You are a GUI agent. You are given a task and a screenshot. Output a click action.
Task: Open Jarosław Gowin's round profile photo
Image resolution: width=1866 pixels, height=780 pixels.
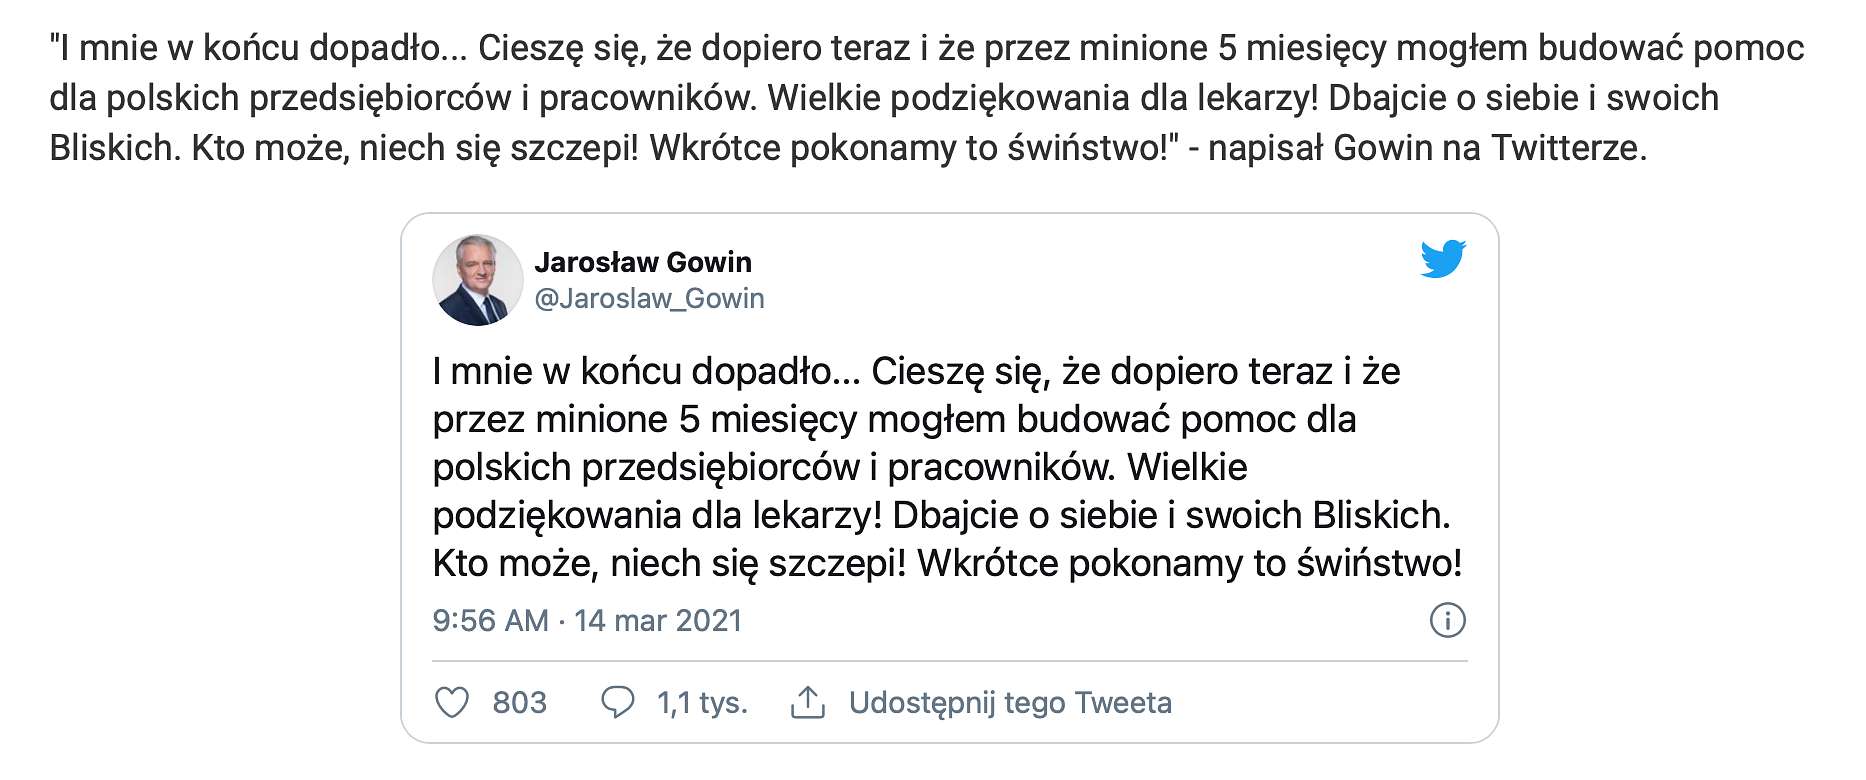(478, 280)
